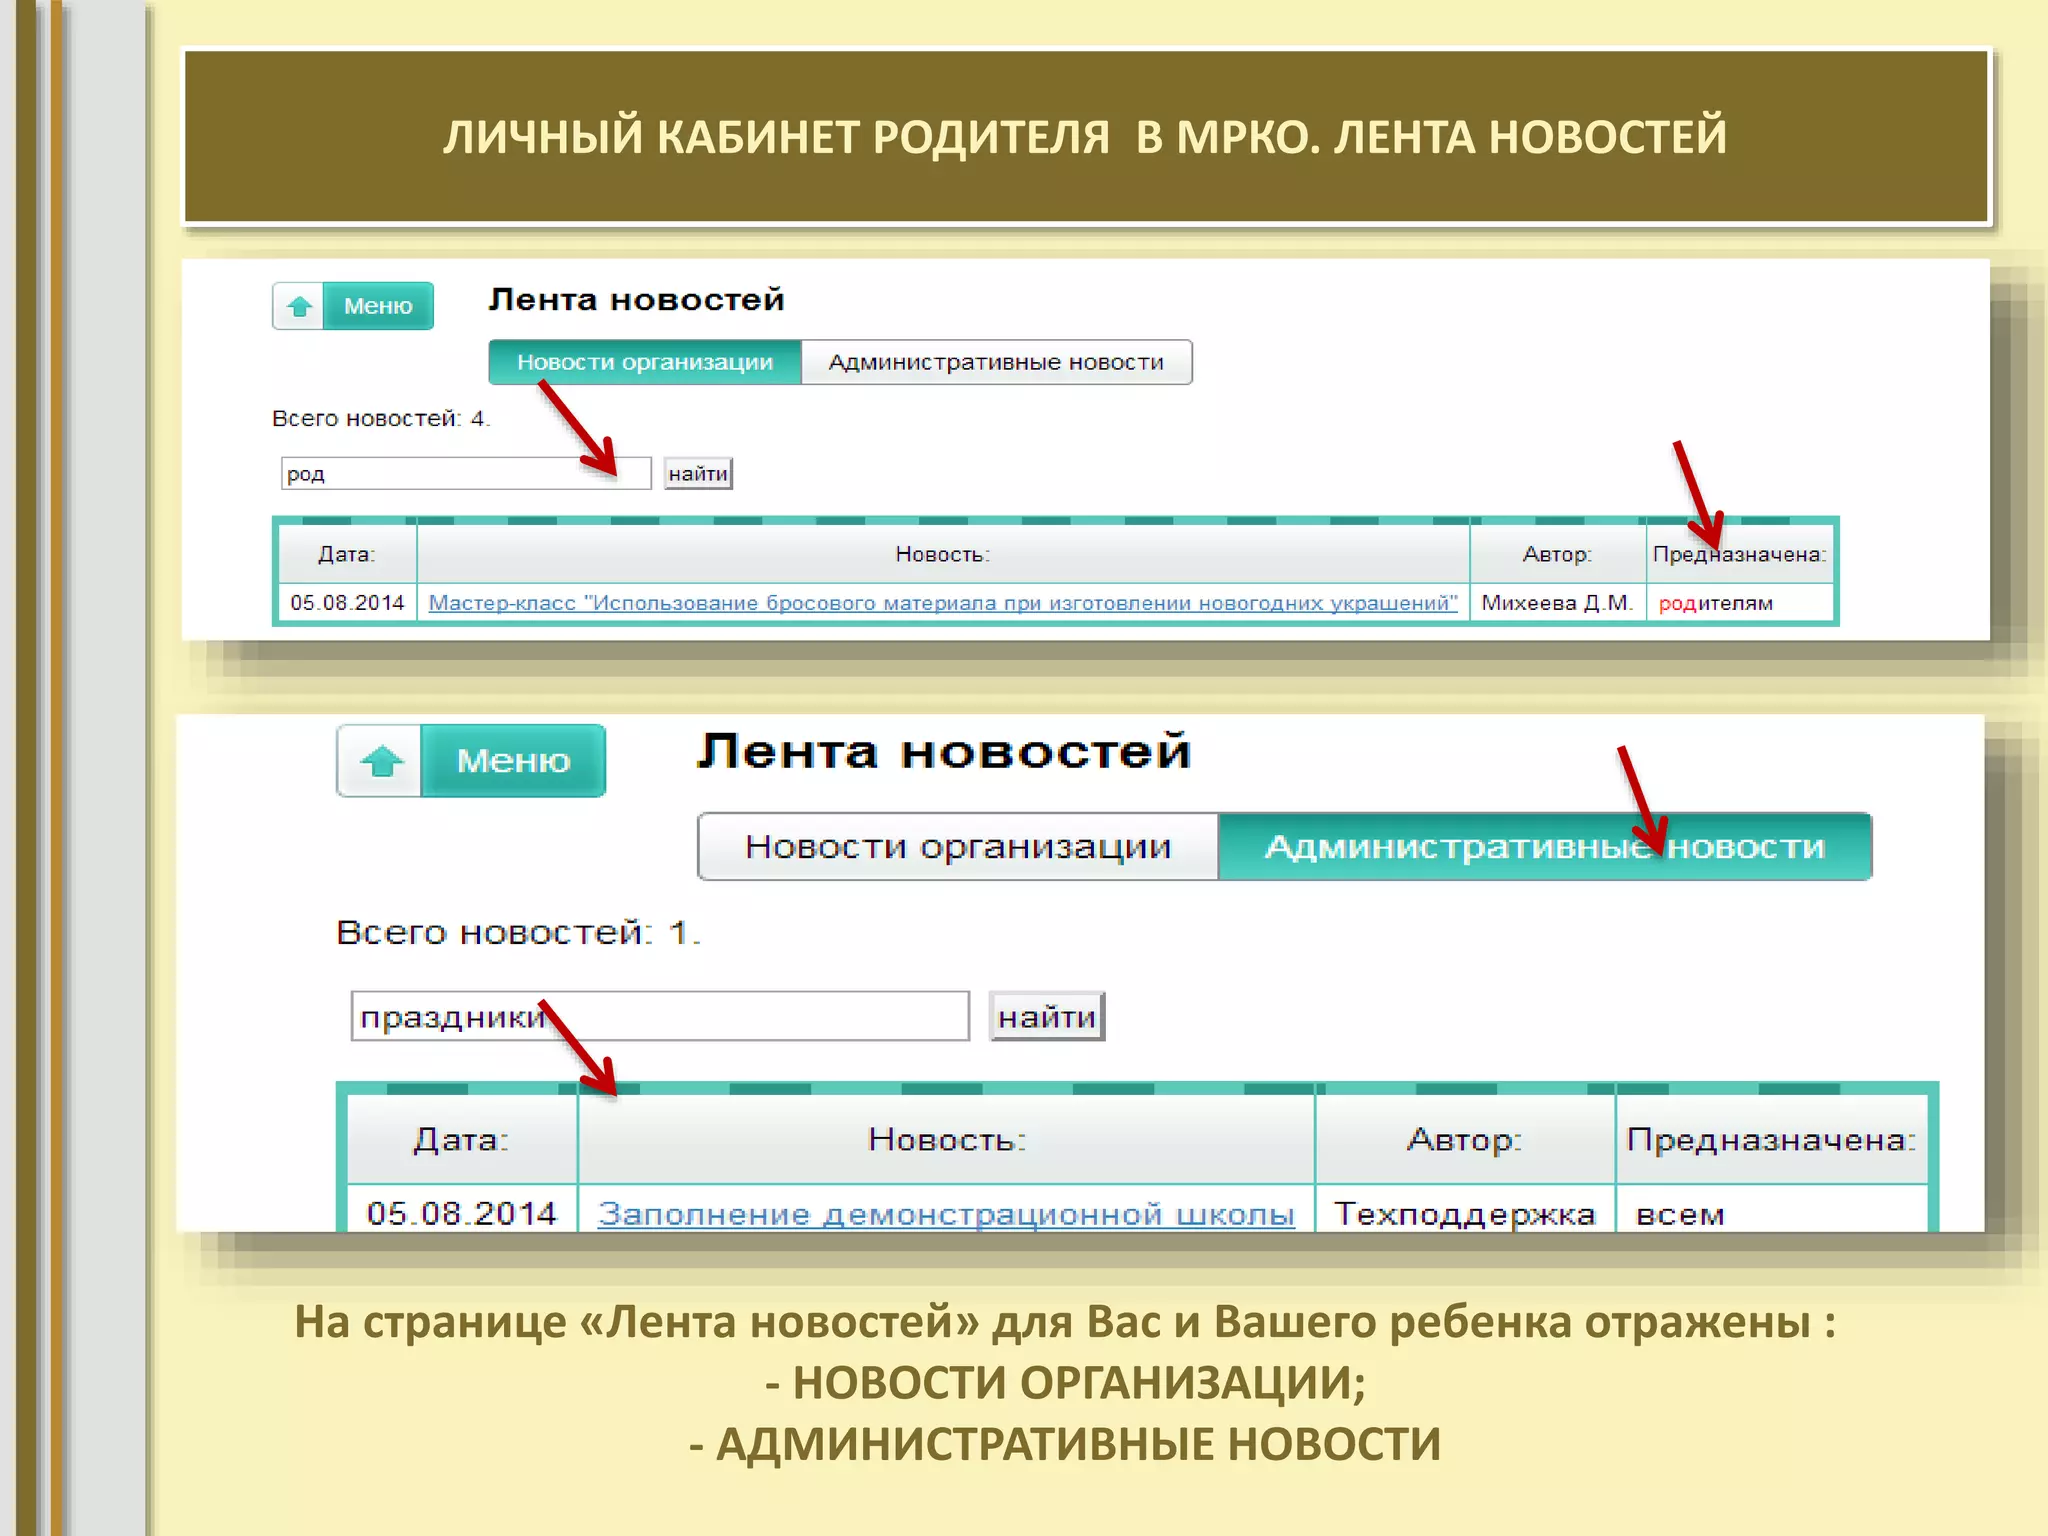Open the large Меню button in bottom panel

pyautogui.click(x=513, y=761)
